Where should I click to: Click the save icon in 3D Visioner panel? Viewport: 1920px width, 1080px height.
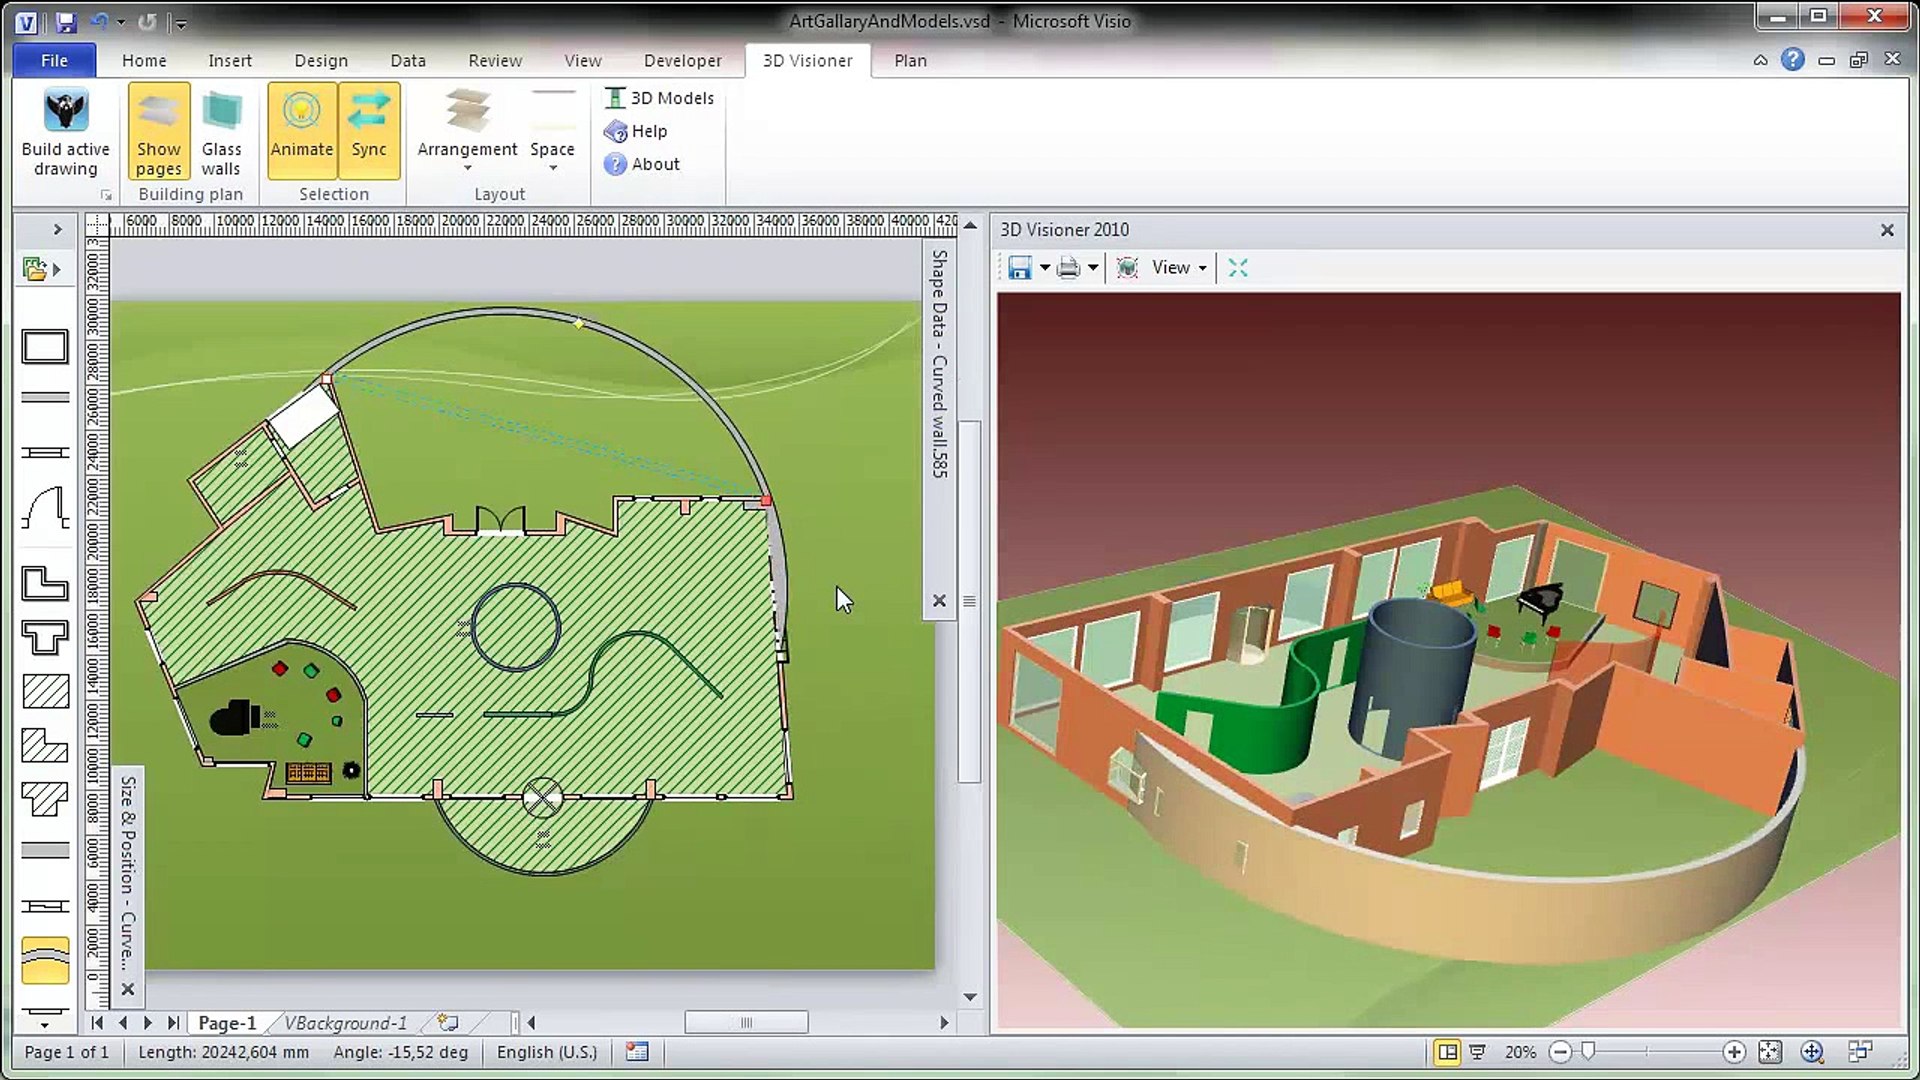(1019, 267)
